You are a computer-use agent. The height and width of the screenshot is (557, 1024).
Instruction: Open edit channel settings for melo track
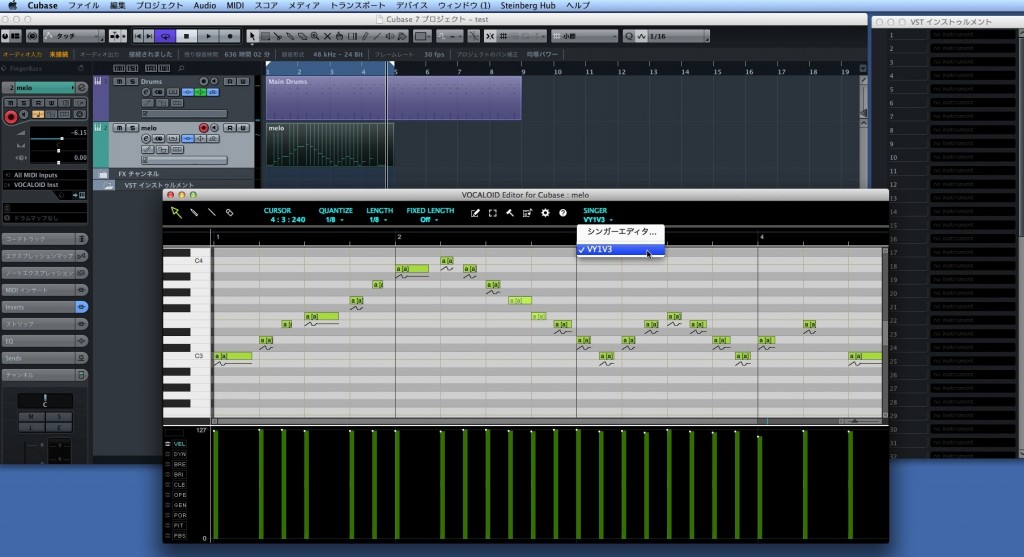[146, 138]
